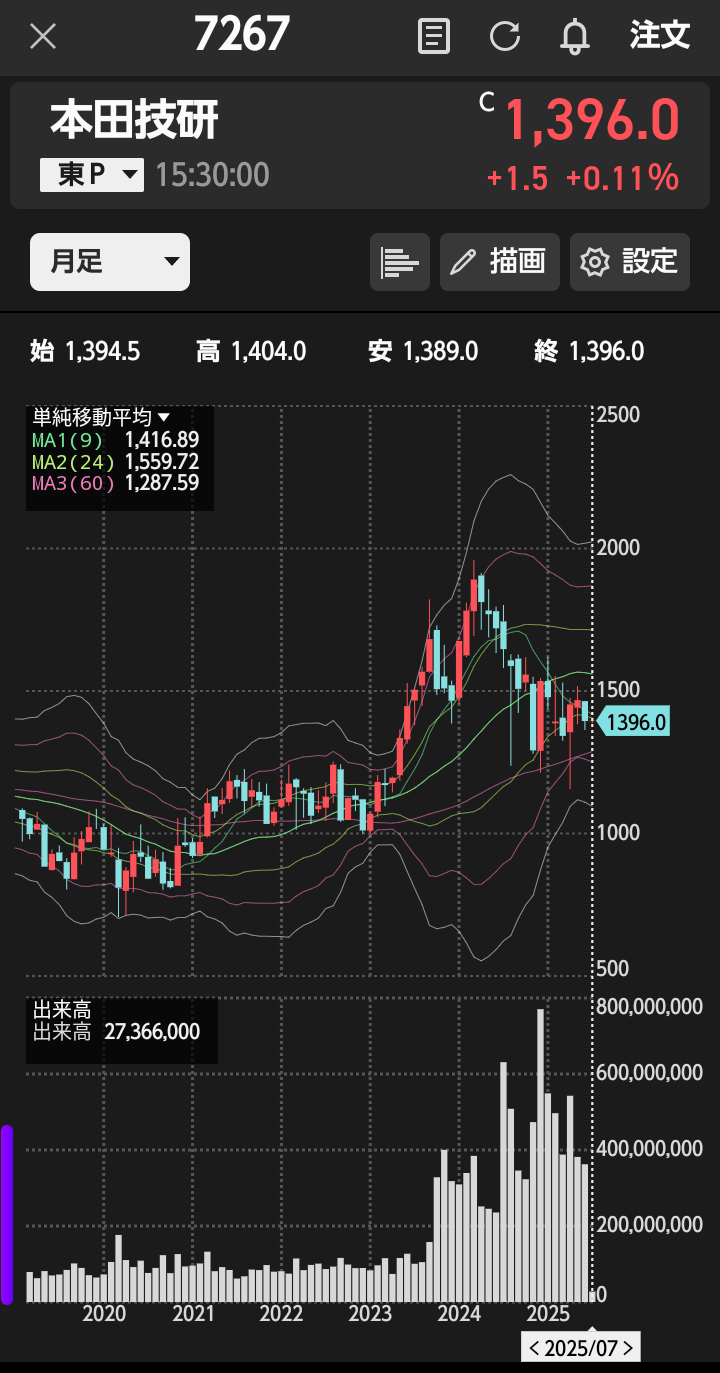This screenshot has width=720, height=1373.
Task: Tap the next month arrow beside 2025/07
Action: tap(628, 1347)
